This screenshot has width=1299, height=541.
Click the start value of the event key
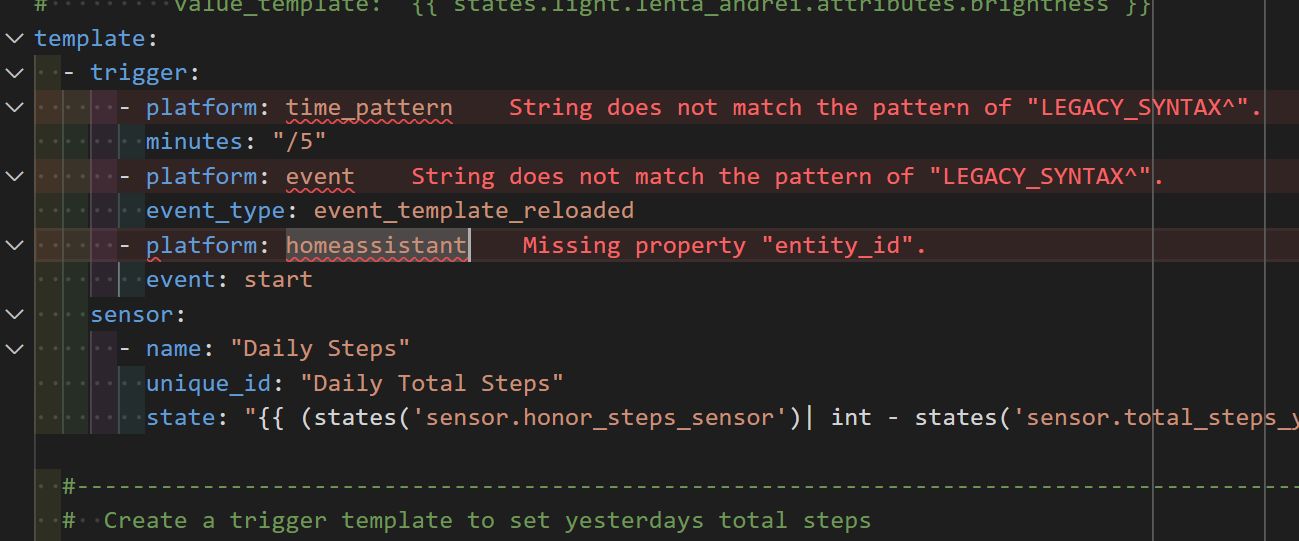point(278,280)
